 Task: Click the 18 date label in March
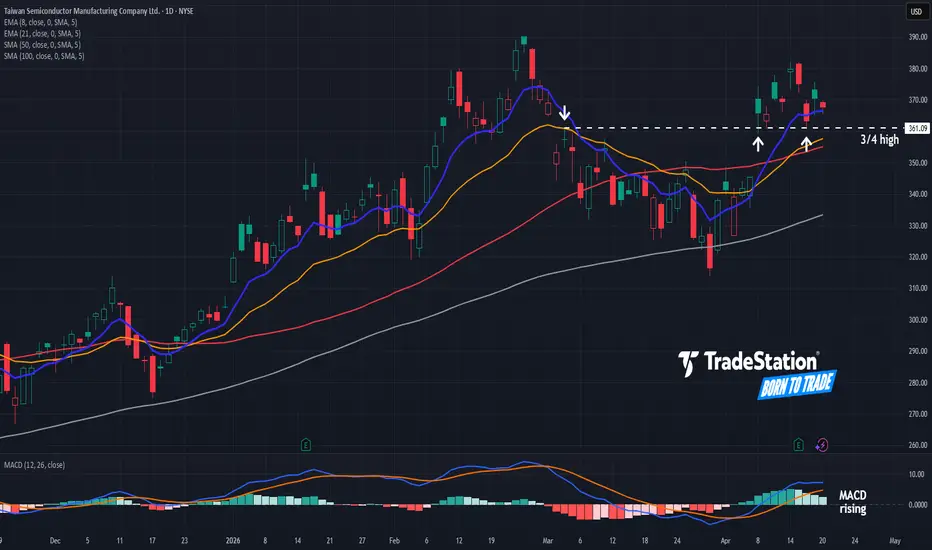click(x=644, y=540)
